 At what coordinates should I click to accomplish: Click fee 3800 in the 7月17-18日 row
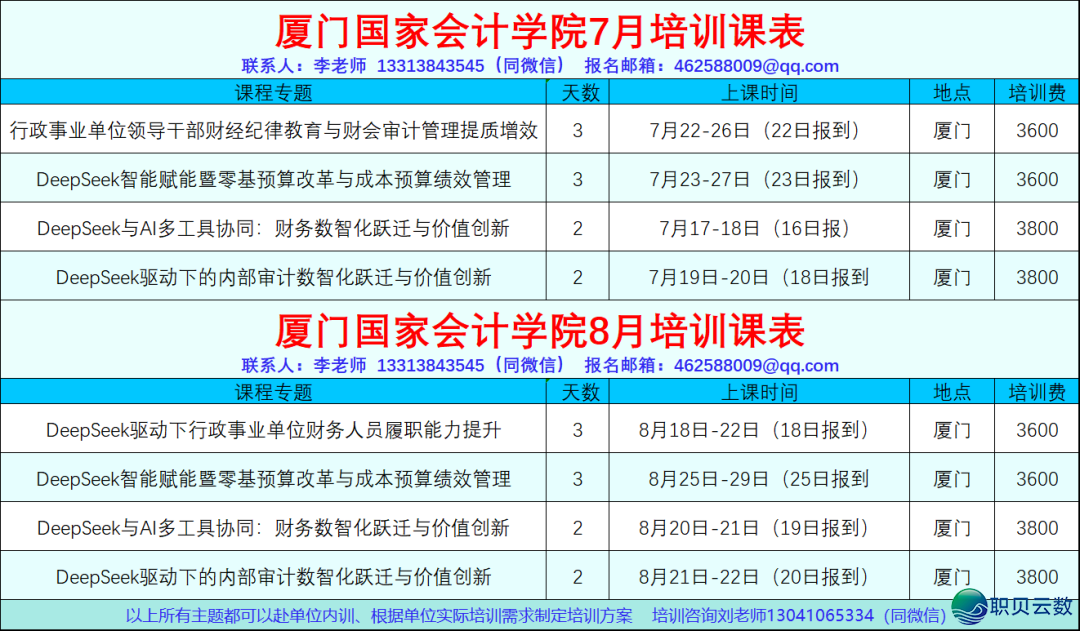1037,228
